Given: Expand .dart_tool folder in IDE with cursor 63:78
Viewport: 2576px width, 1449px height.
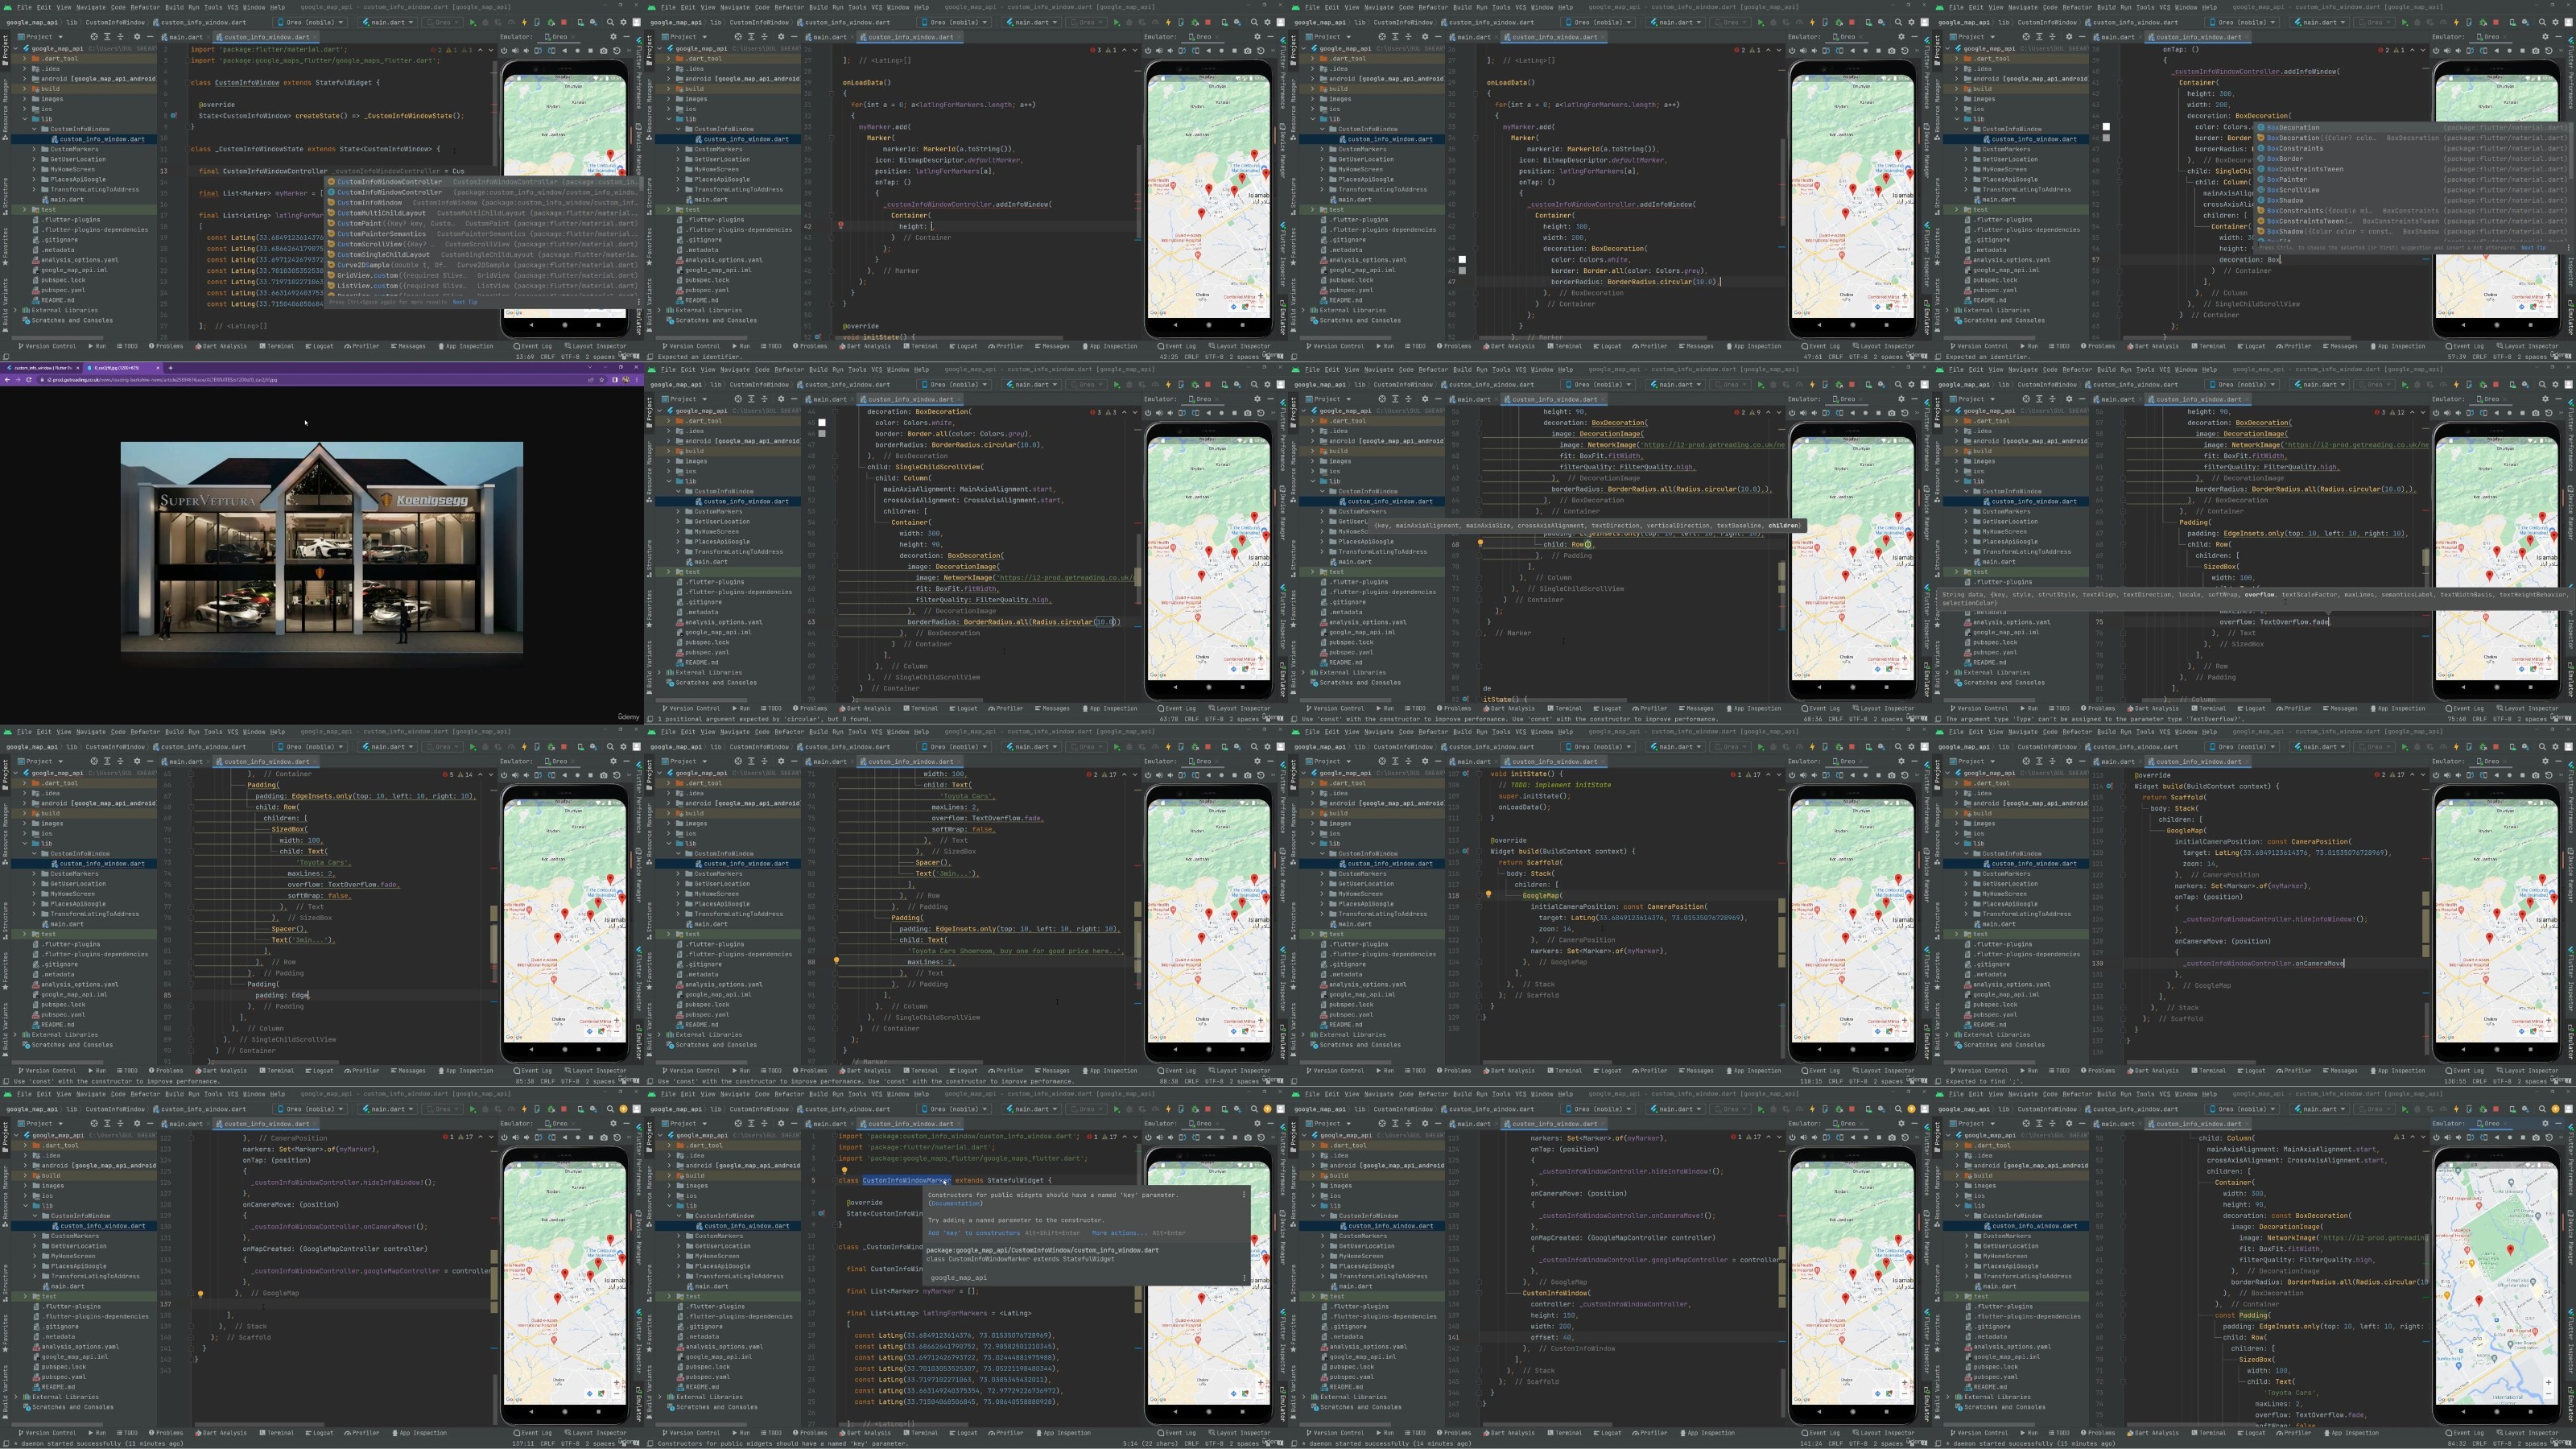Looking at the screenshot, I should click(670, 421).
